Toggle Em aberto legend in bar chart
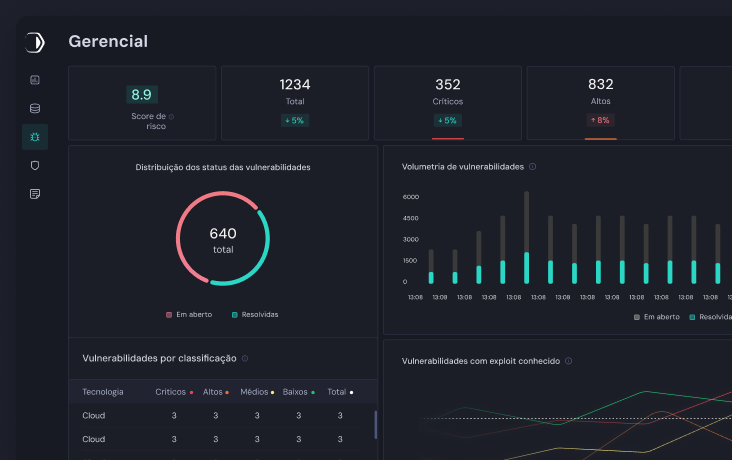 click(x=656, y=316)
